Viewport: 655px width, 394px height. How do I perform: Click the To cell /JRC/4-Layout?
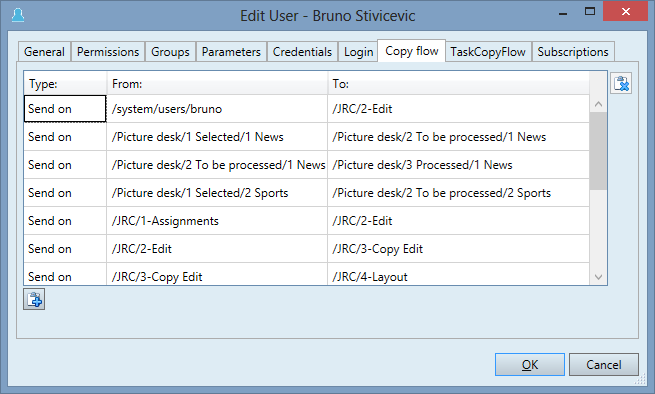tap(458, 275)
